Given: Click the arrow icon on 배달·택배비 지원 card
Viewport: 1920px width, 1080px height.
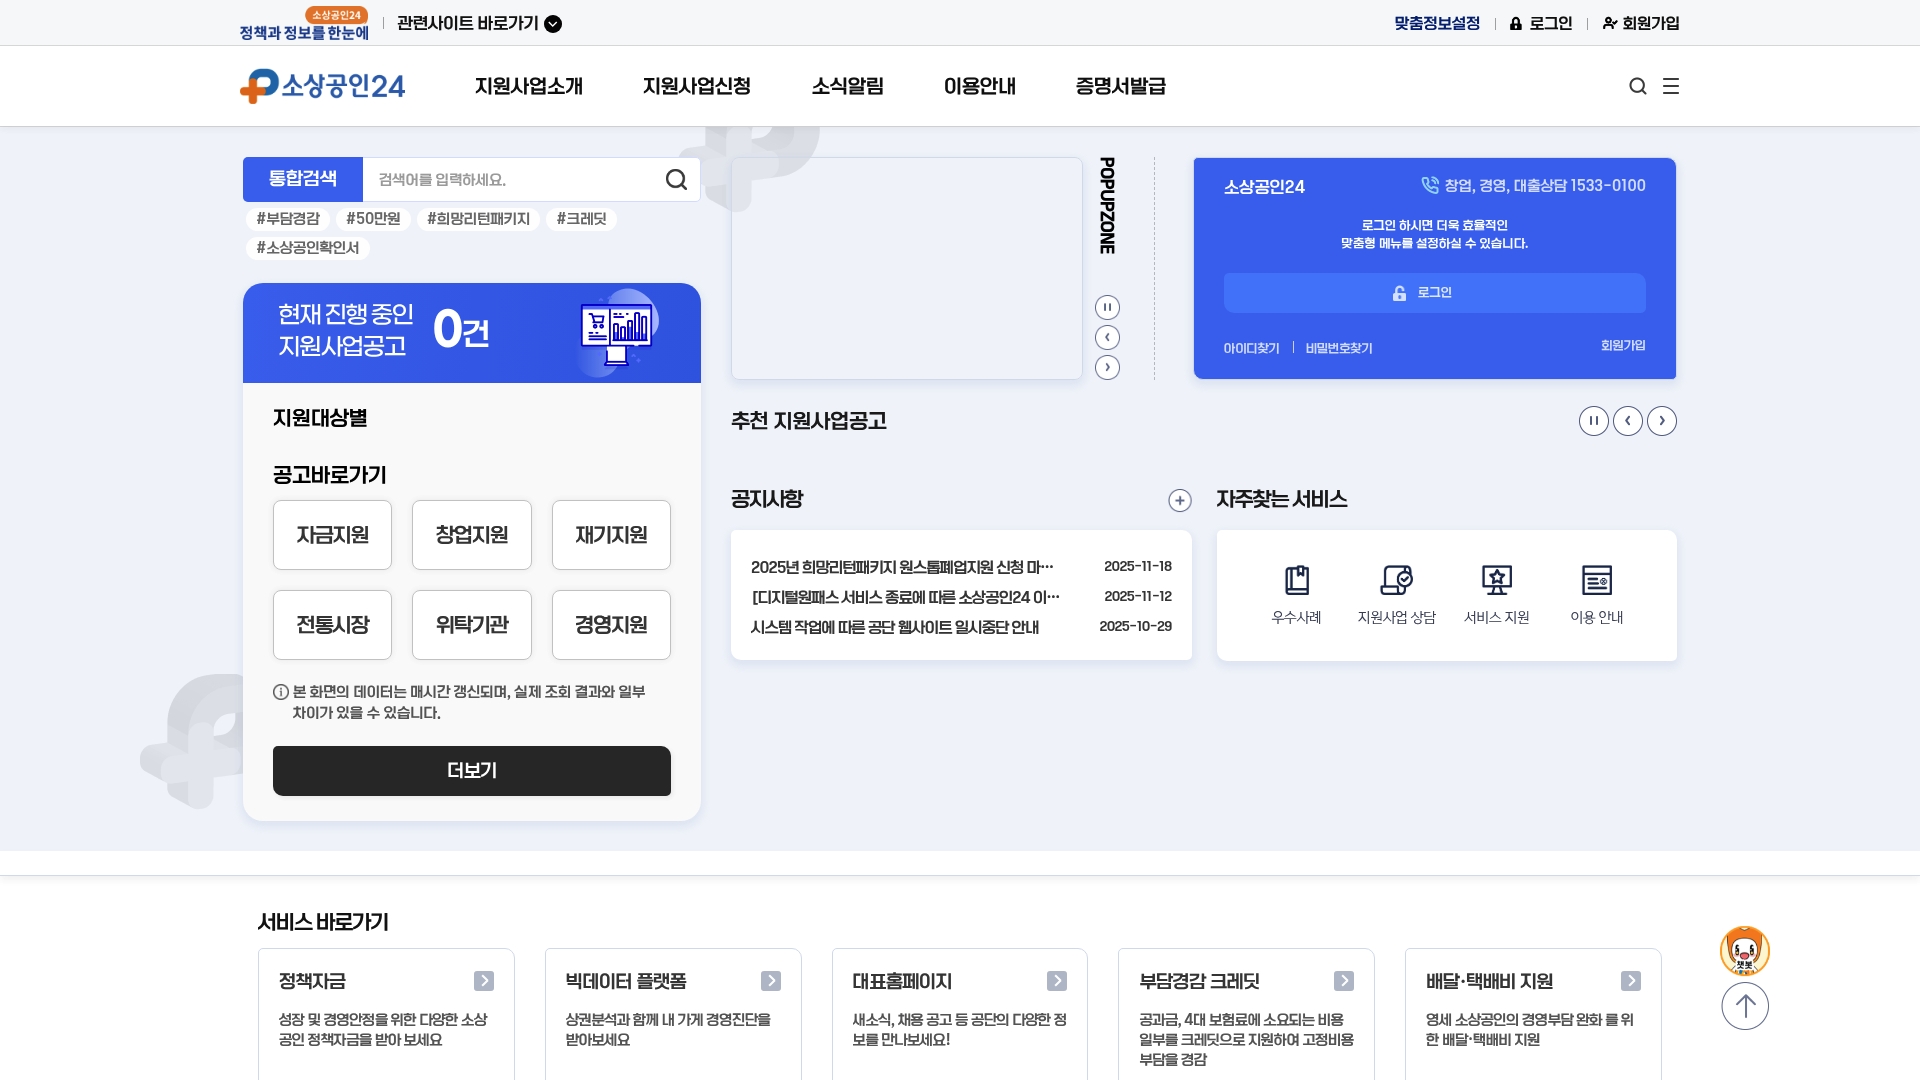Looking at the screenshot, I should [x=1632, y=981].
